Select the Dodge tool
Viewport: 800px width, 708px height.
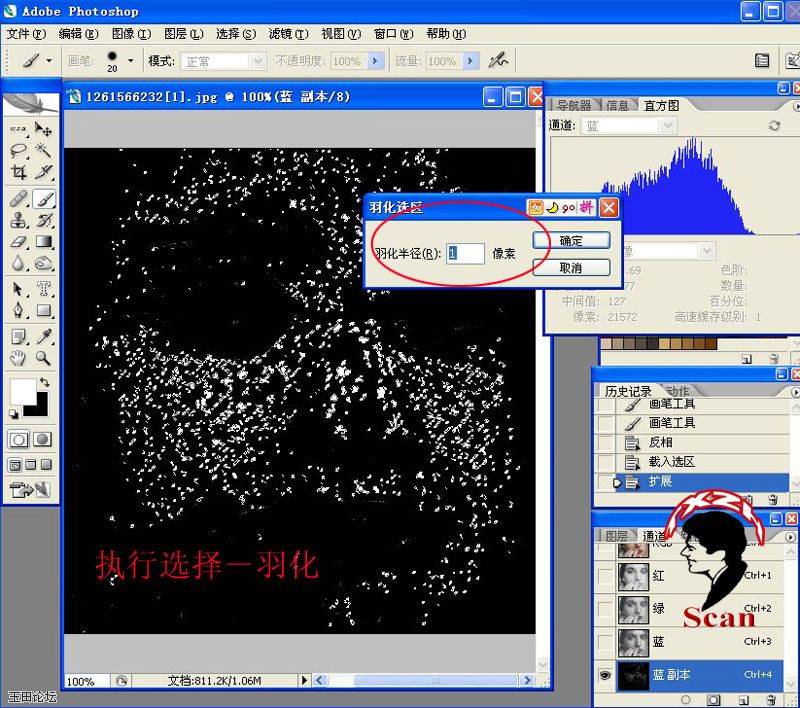[x=43, y=263]
